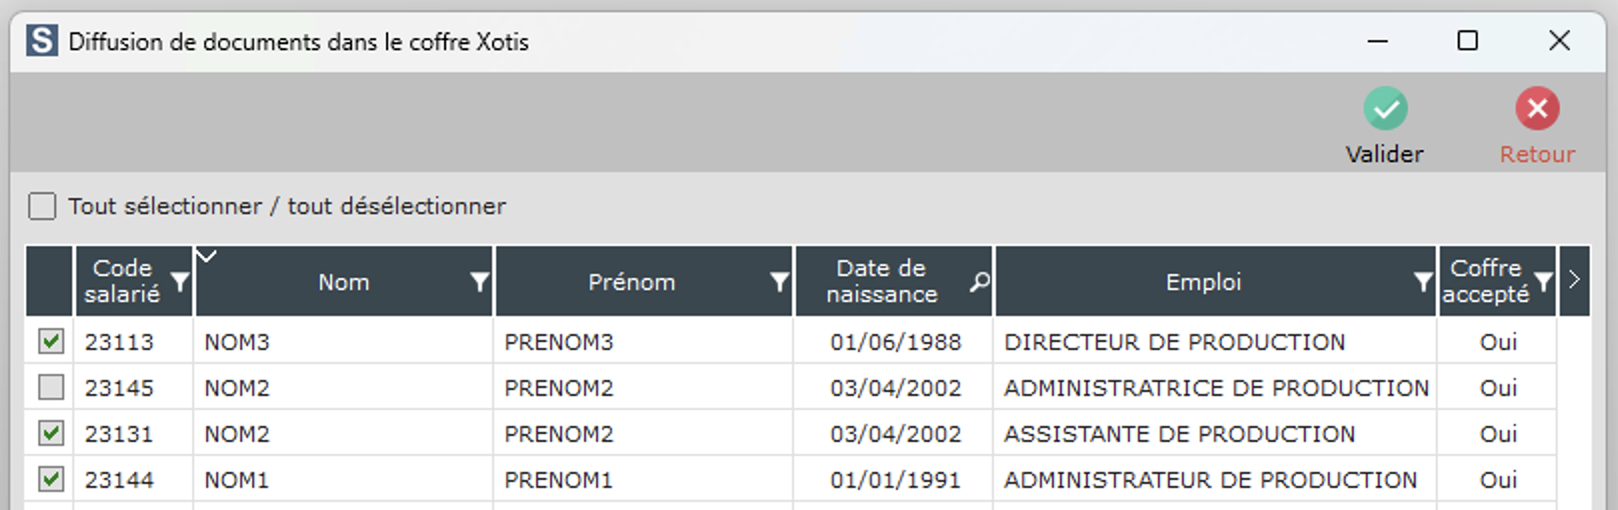Sort by the Prénom column header
The width and height of the screenshot is (1618, 510).
coord(631,282)
